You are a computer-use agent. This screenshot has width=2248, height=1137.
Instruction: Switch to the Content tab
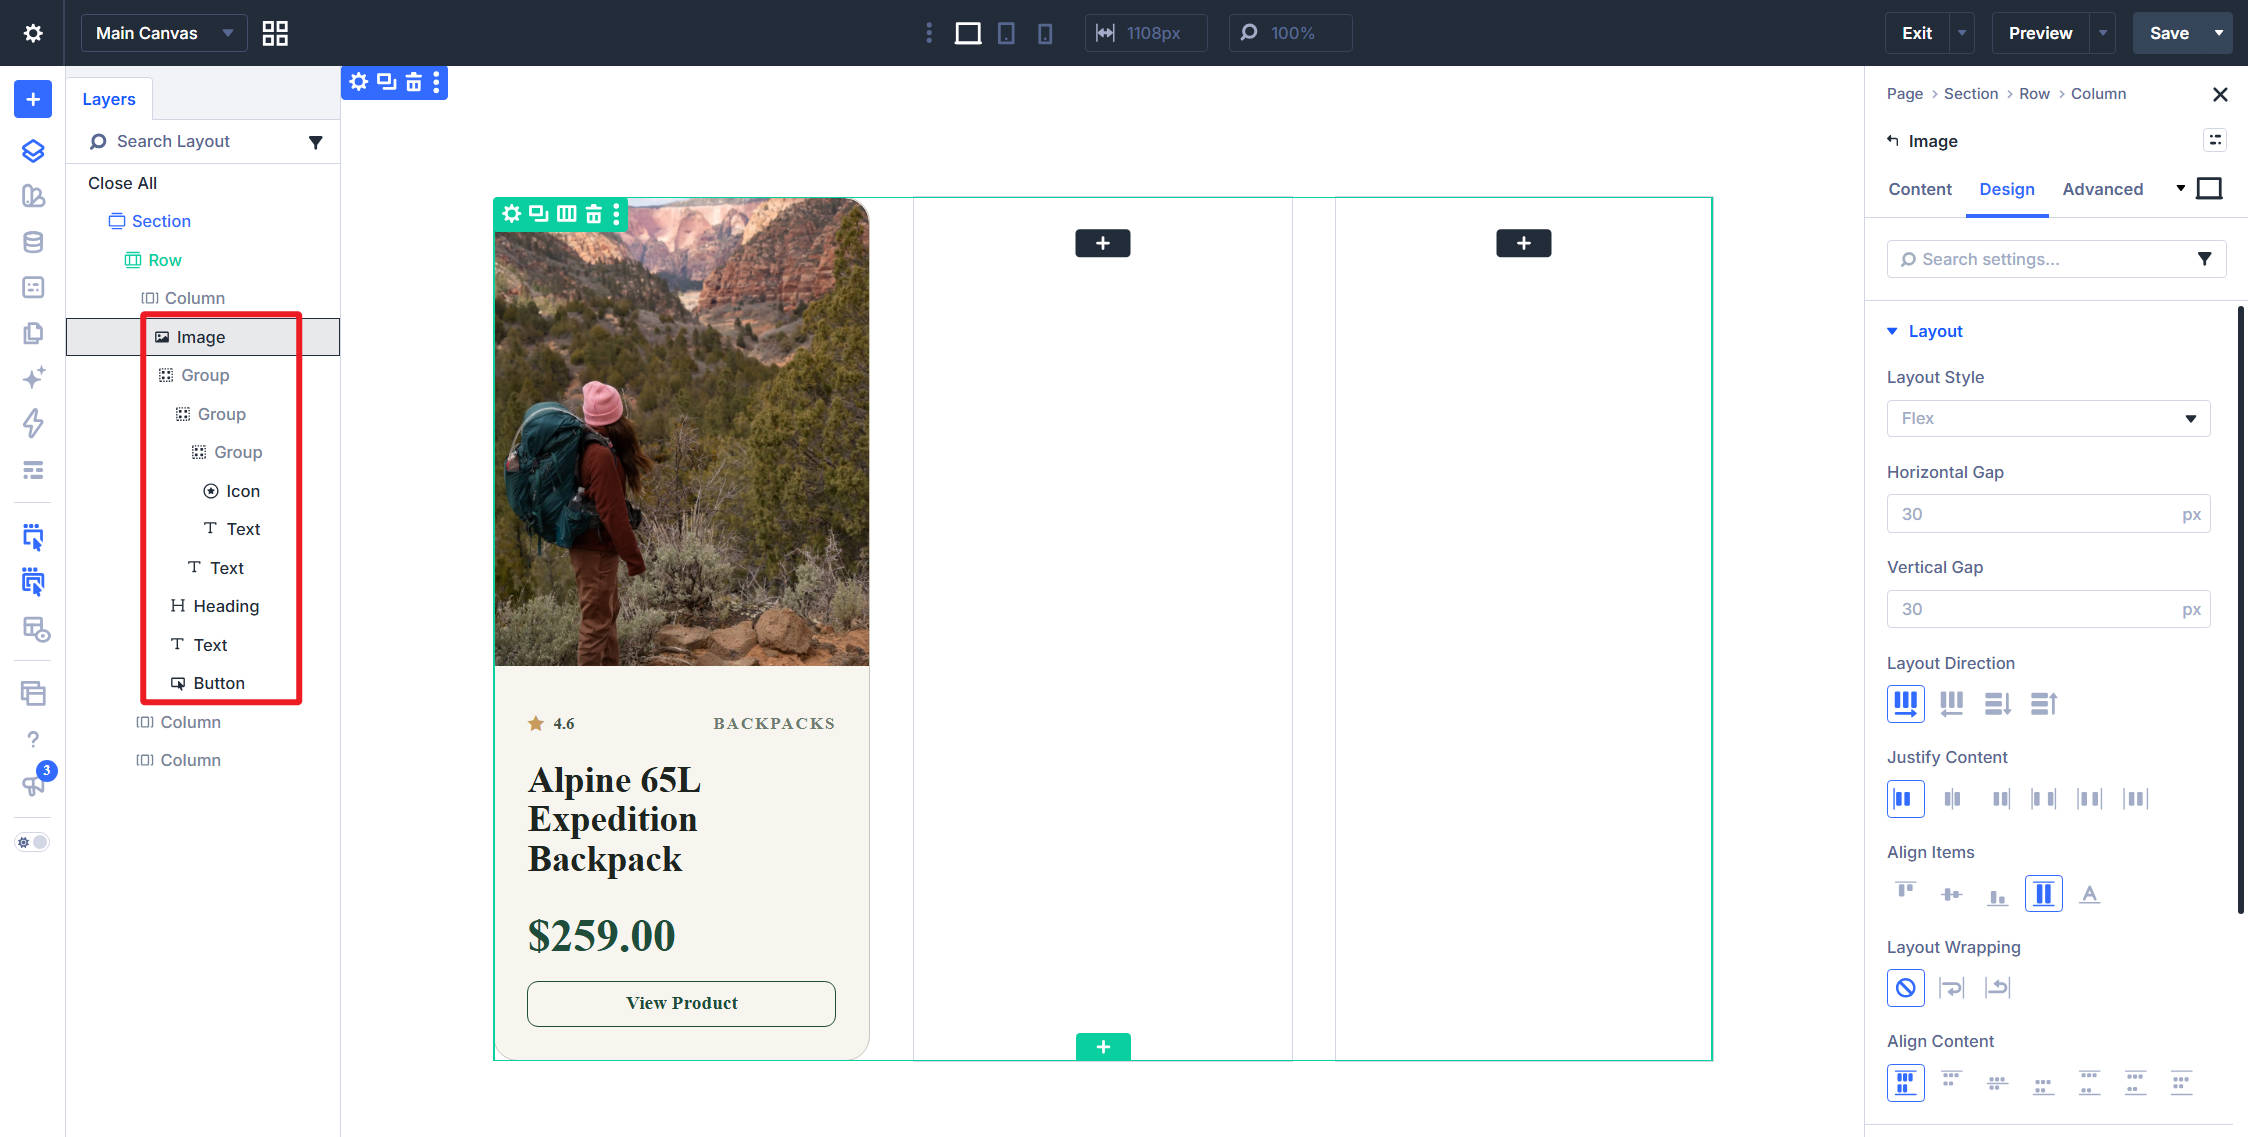point(1919,189)
